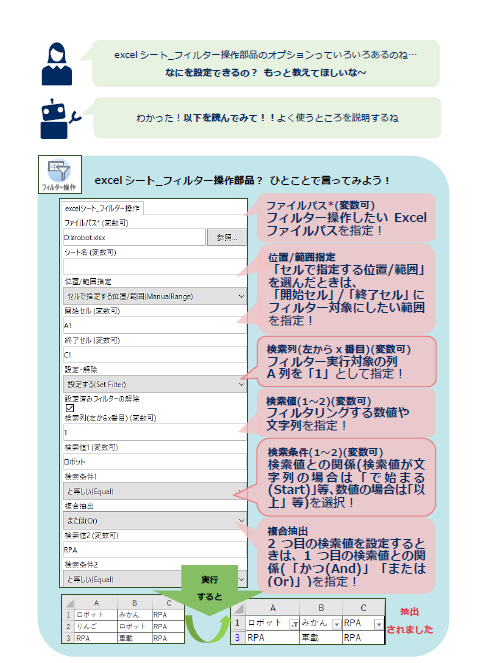The height and width of the screenshot is (663, 487).
Task: Click the 終了セル field containing C1
Action: pos(154,355)
